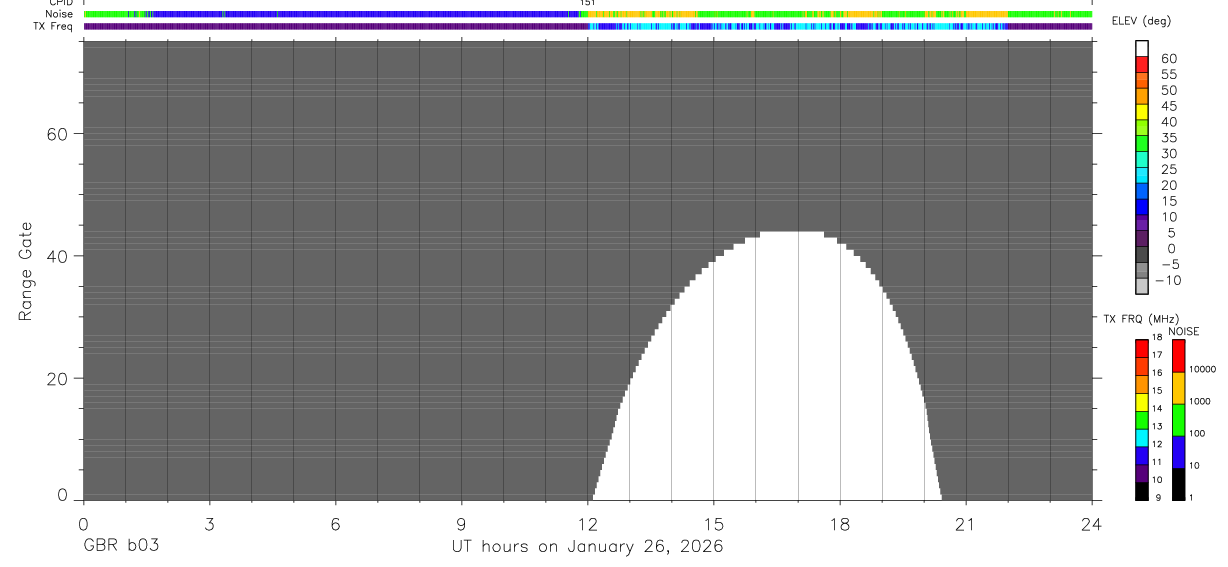Click the 'TX Freq' row label at top left

(55, 26)
